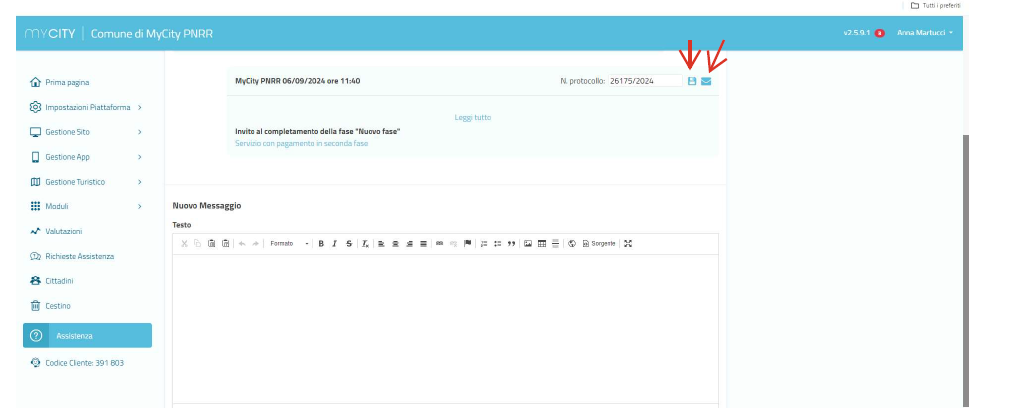Viewport: 1022px width, 408px height.
Task: Apply italic formatting in editor toolbar
Action: point(335,243)
